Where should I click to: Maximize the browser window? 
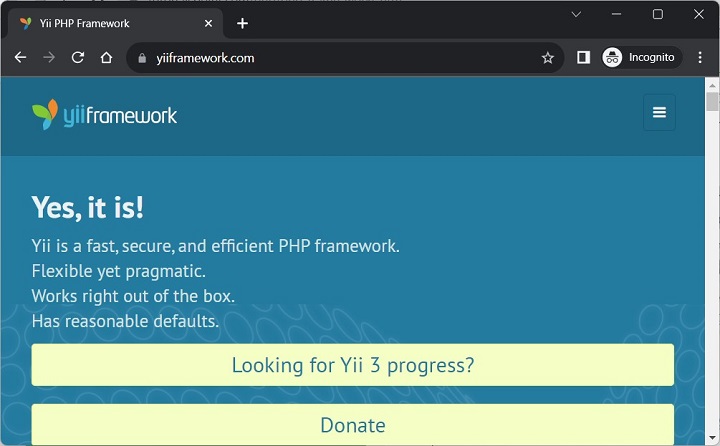point(658,14)
